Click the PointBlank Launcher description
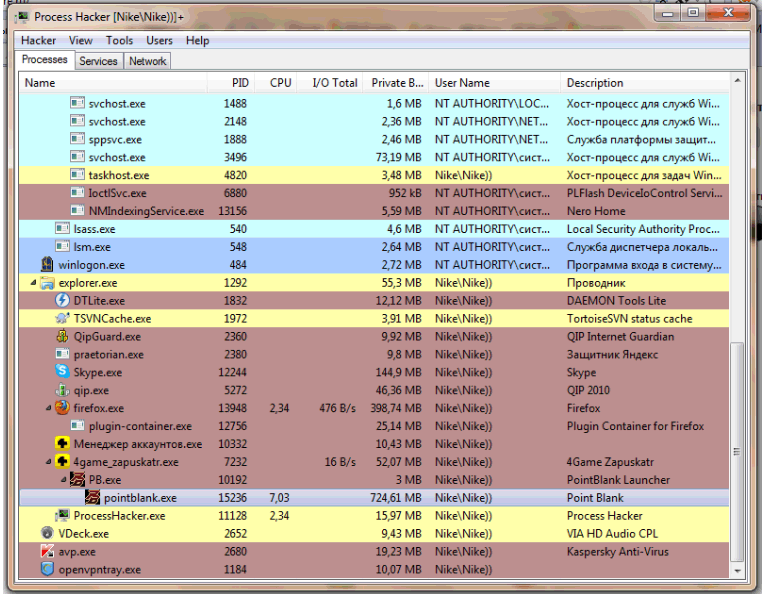The height and width of the screenshot is (594, 762). point(618,480)
